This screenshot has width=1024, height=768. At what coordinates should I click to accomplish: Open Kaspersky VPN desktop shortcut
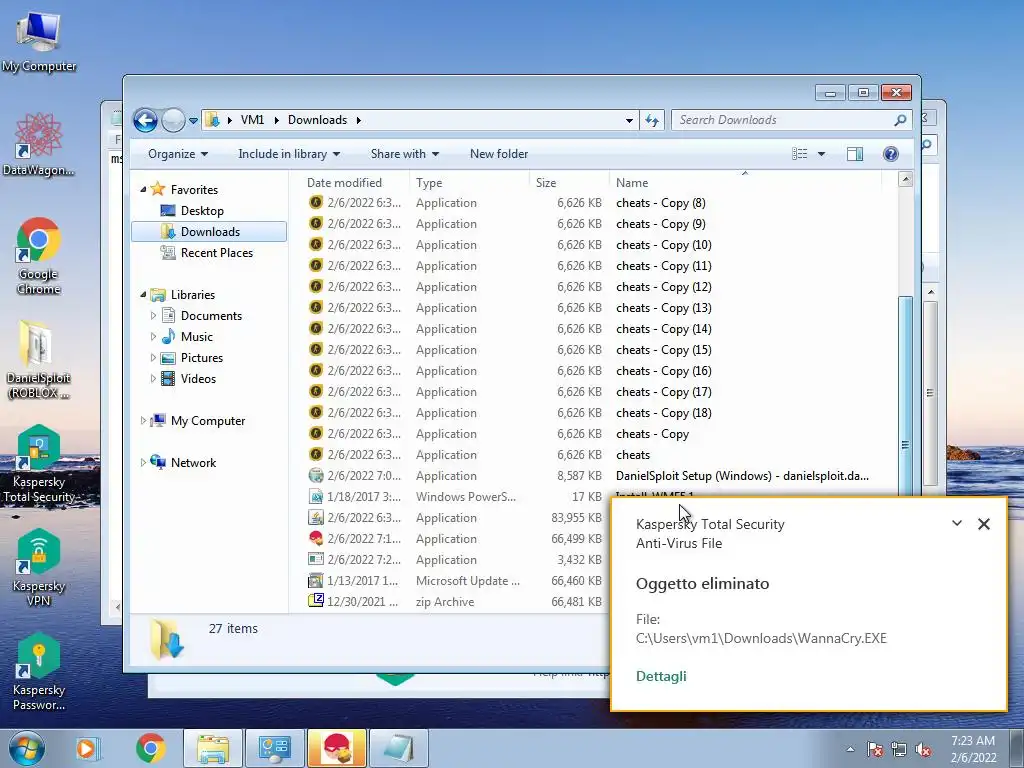pyautogui.click(x=39, y=567)
